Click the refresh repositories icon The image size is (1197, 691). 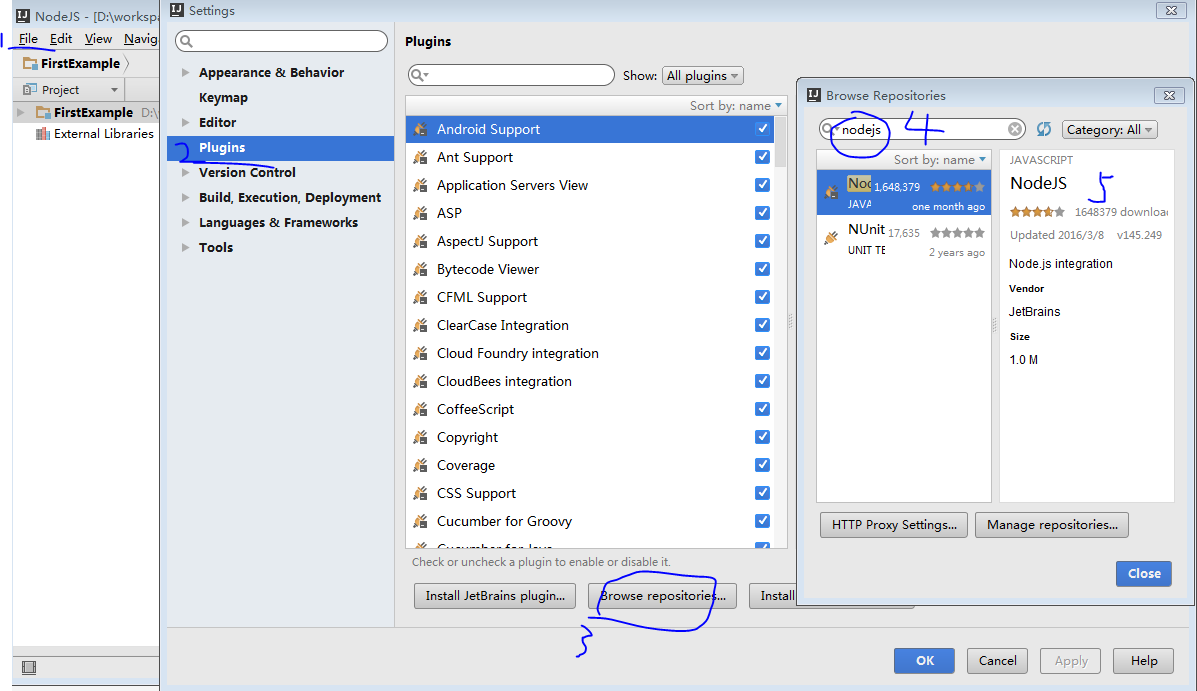(1044, 129)
